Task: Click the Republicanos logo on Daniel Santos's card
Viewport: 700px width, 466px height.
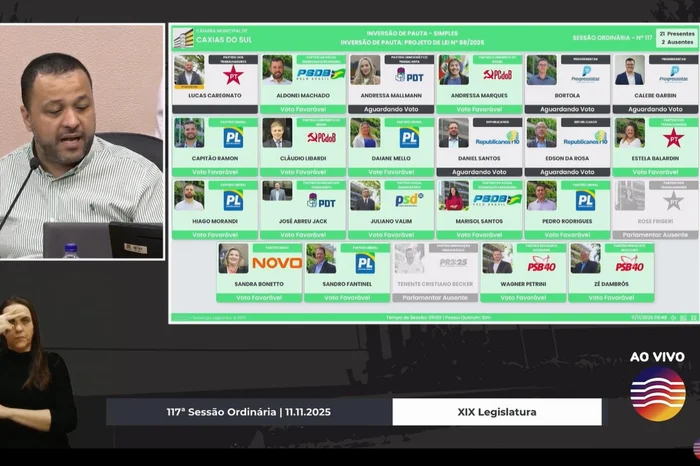Action: 497,137
